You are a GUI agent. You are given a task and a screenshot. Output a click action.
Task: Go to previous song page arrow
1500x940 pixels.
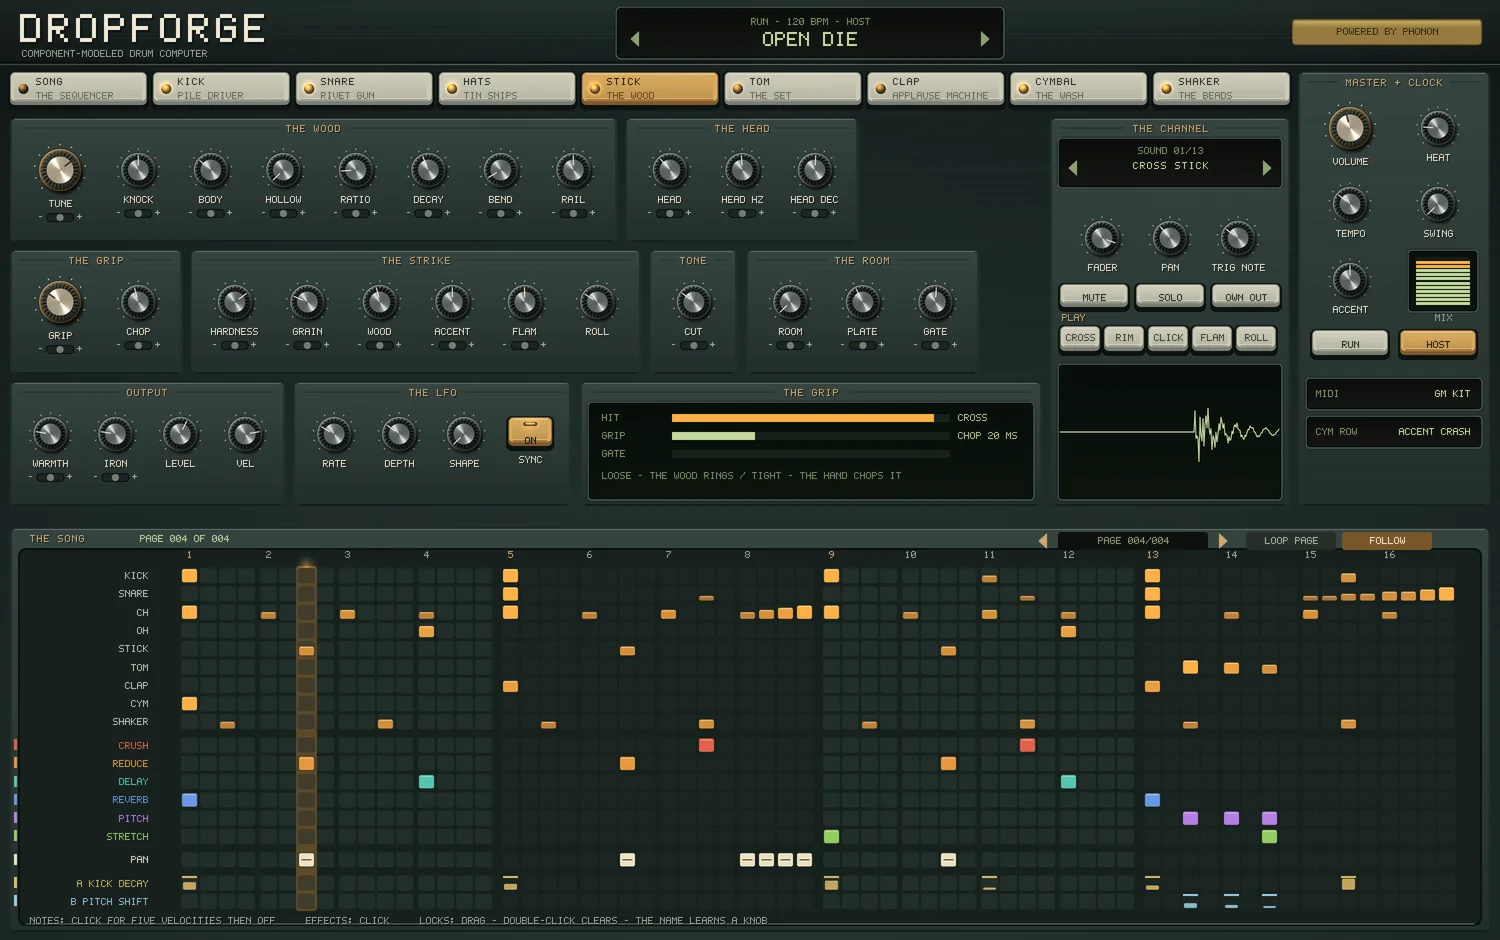[1043, 541]
